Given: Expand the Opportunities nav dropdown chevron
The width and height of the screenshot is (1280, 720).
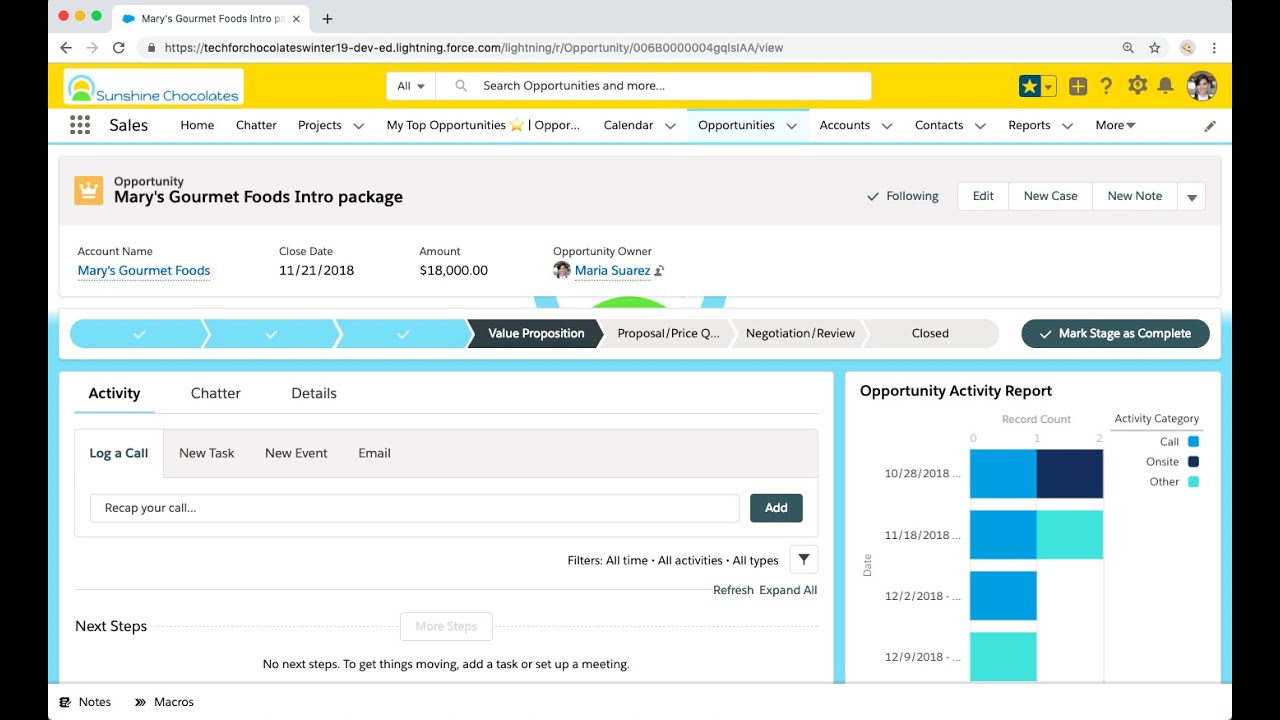Looking at the screenshot, I should [x=792, y=126].
